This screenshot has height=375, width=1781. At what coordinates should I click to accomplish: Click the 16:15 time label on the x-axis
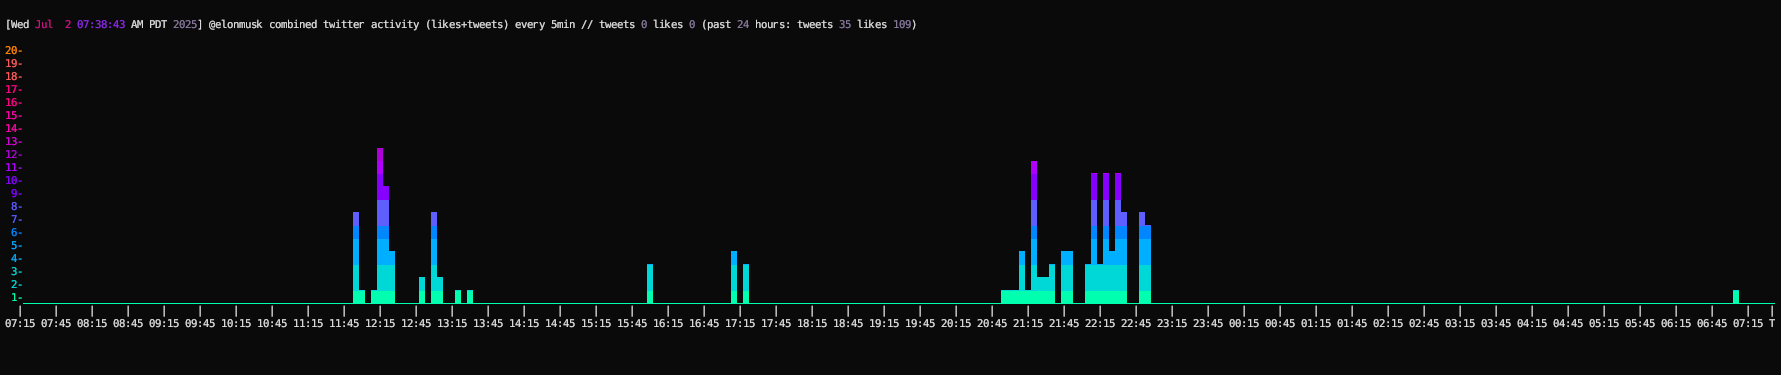coord(668,323)
